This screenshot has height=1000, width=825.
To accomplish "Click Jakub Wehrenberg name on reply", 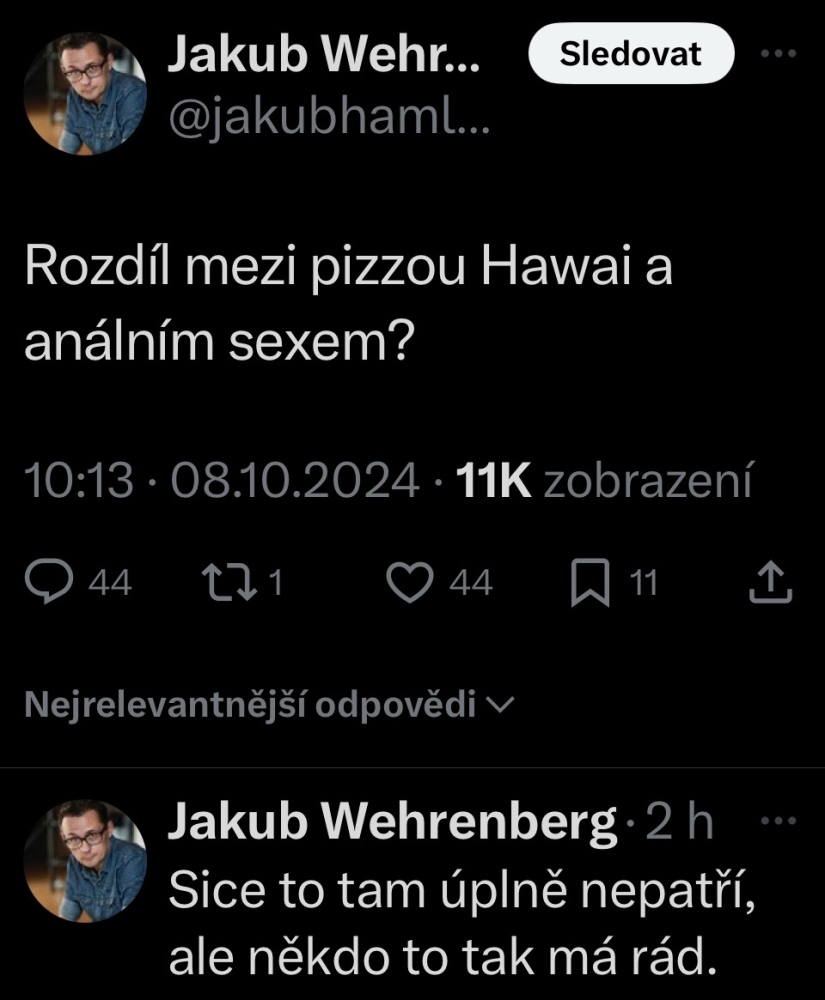I will [x=391, y=824].
